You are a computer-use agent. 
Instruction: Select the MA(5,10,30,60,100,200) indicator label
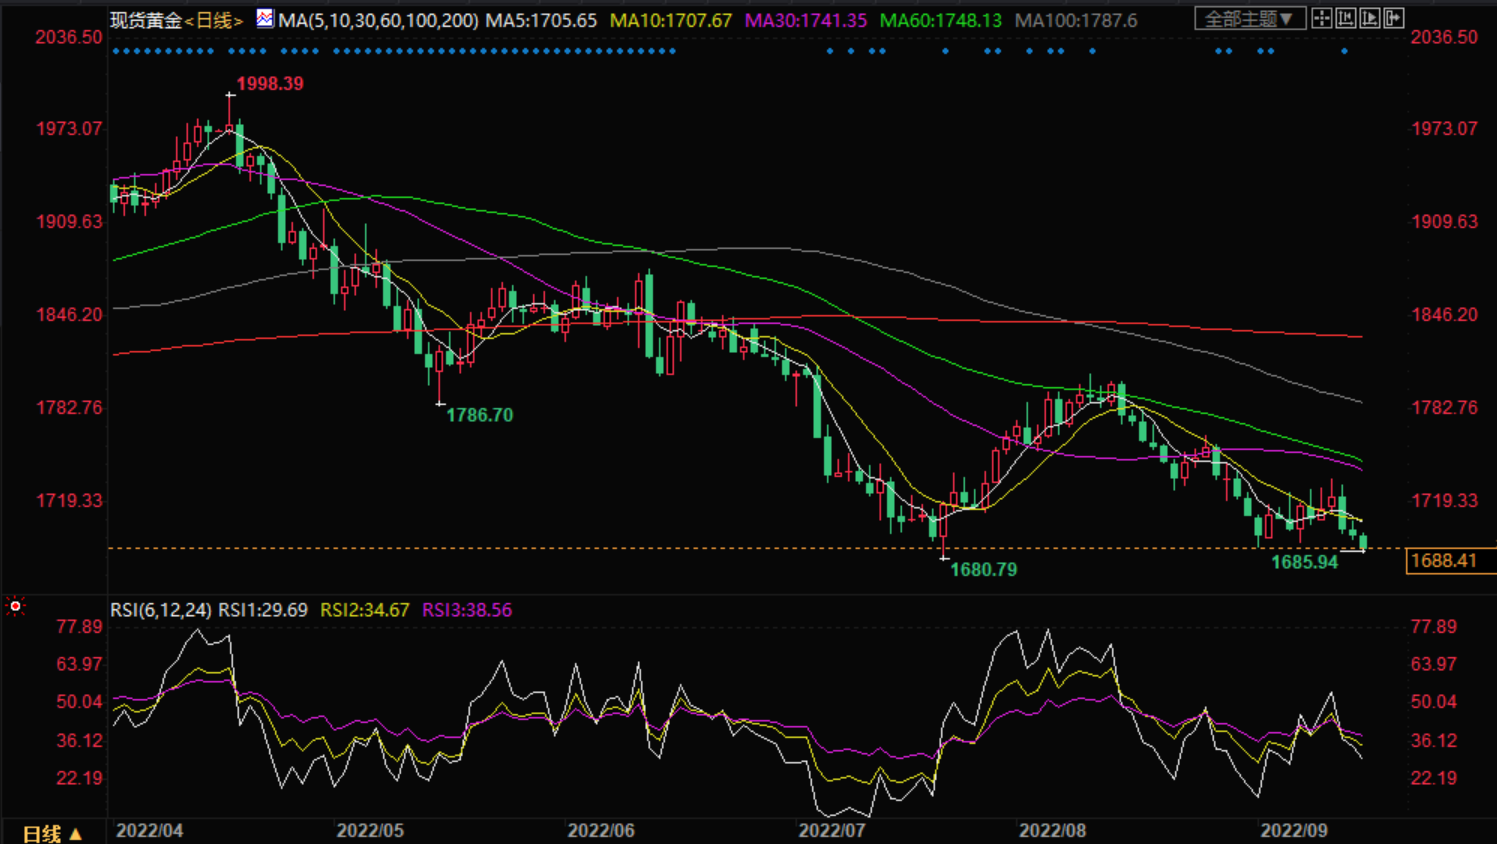pyautogui.click(x=378, y=20)
